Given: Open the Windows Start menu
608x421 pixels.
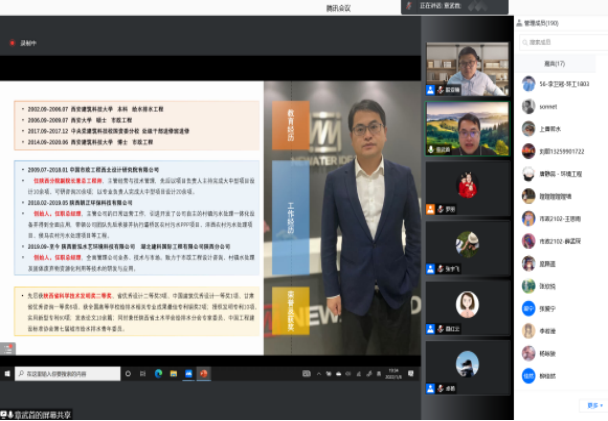Looking at the screenshot, I should (6, 373).
